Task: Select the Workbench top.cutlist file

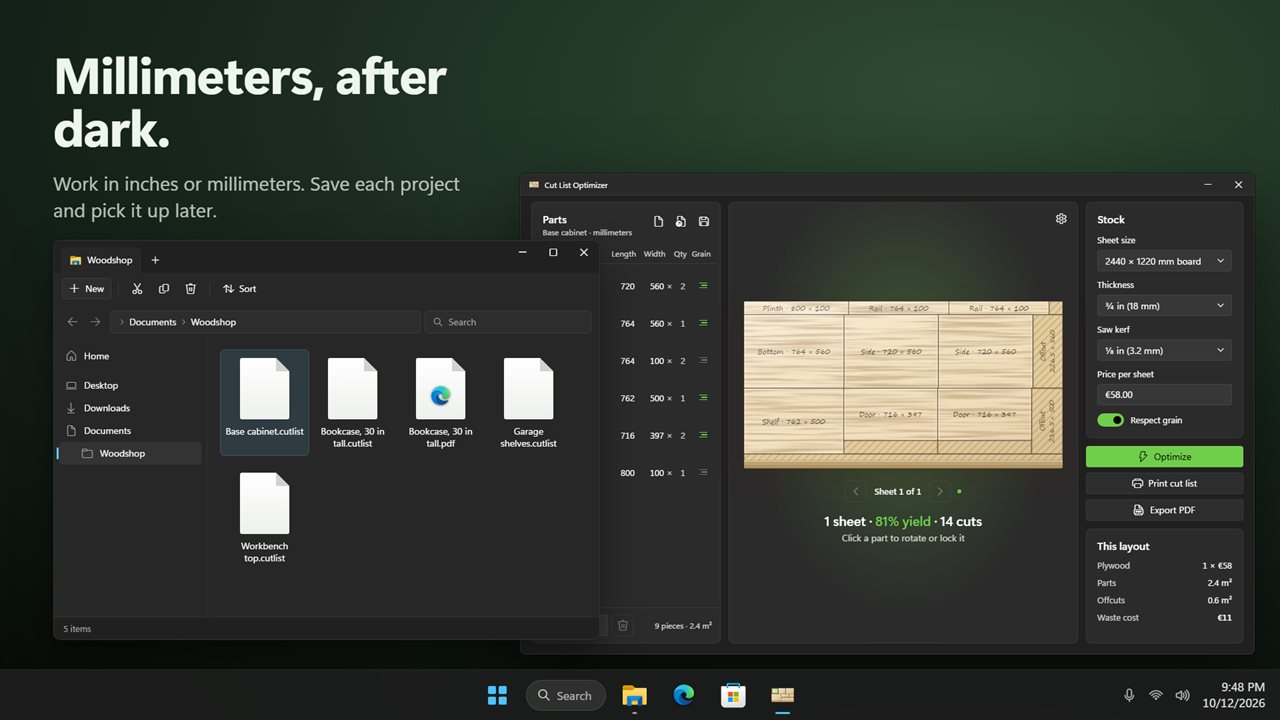Action: (x=264, y=518)
